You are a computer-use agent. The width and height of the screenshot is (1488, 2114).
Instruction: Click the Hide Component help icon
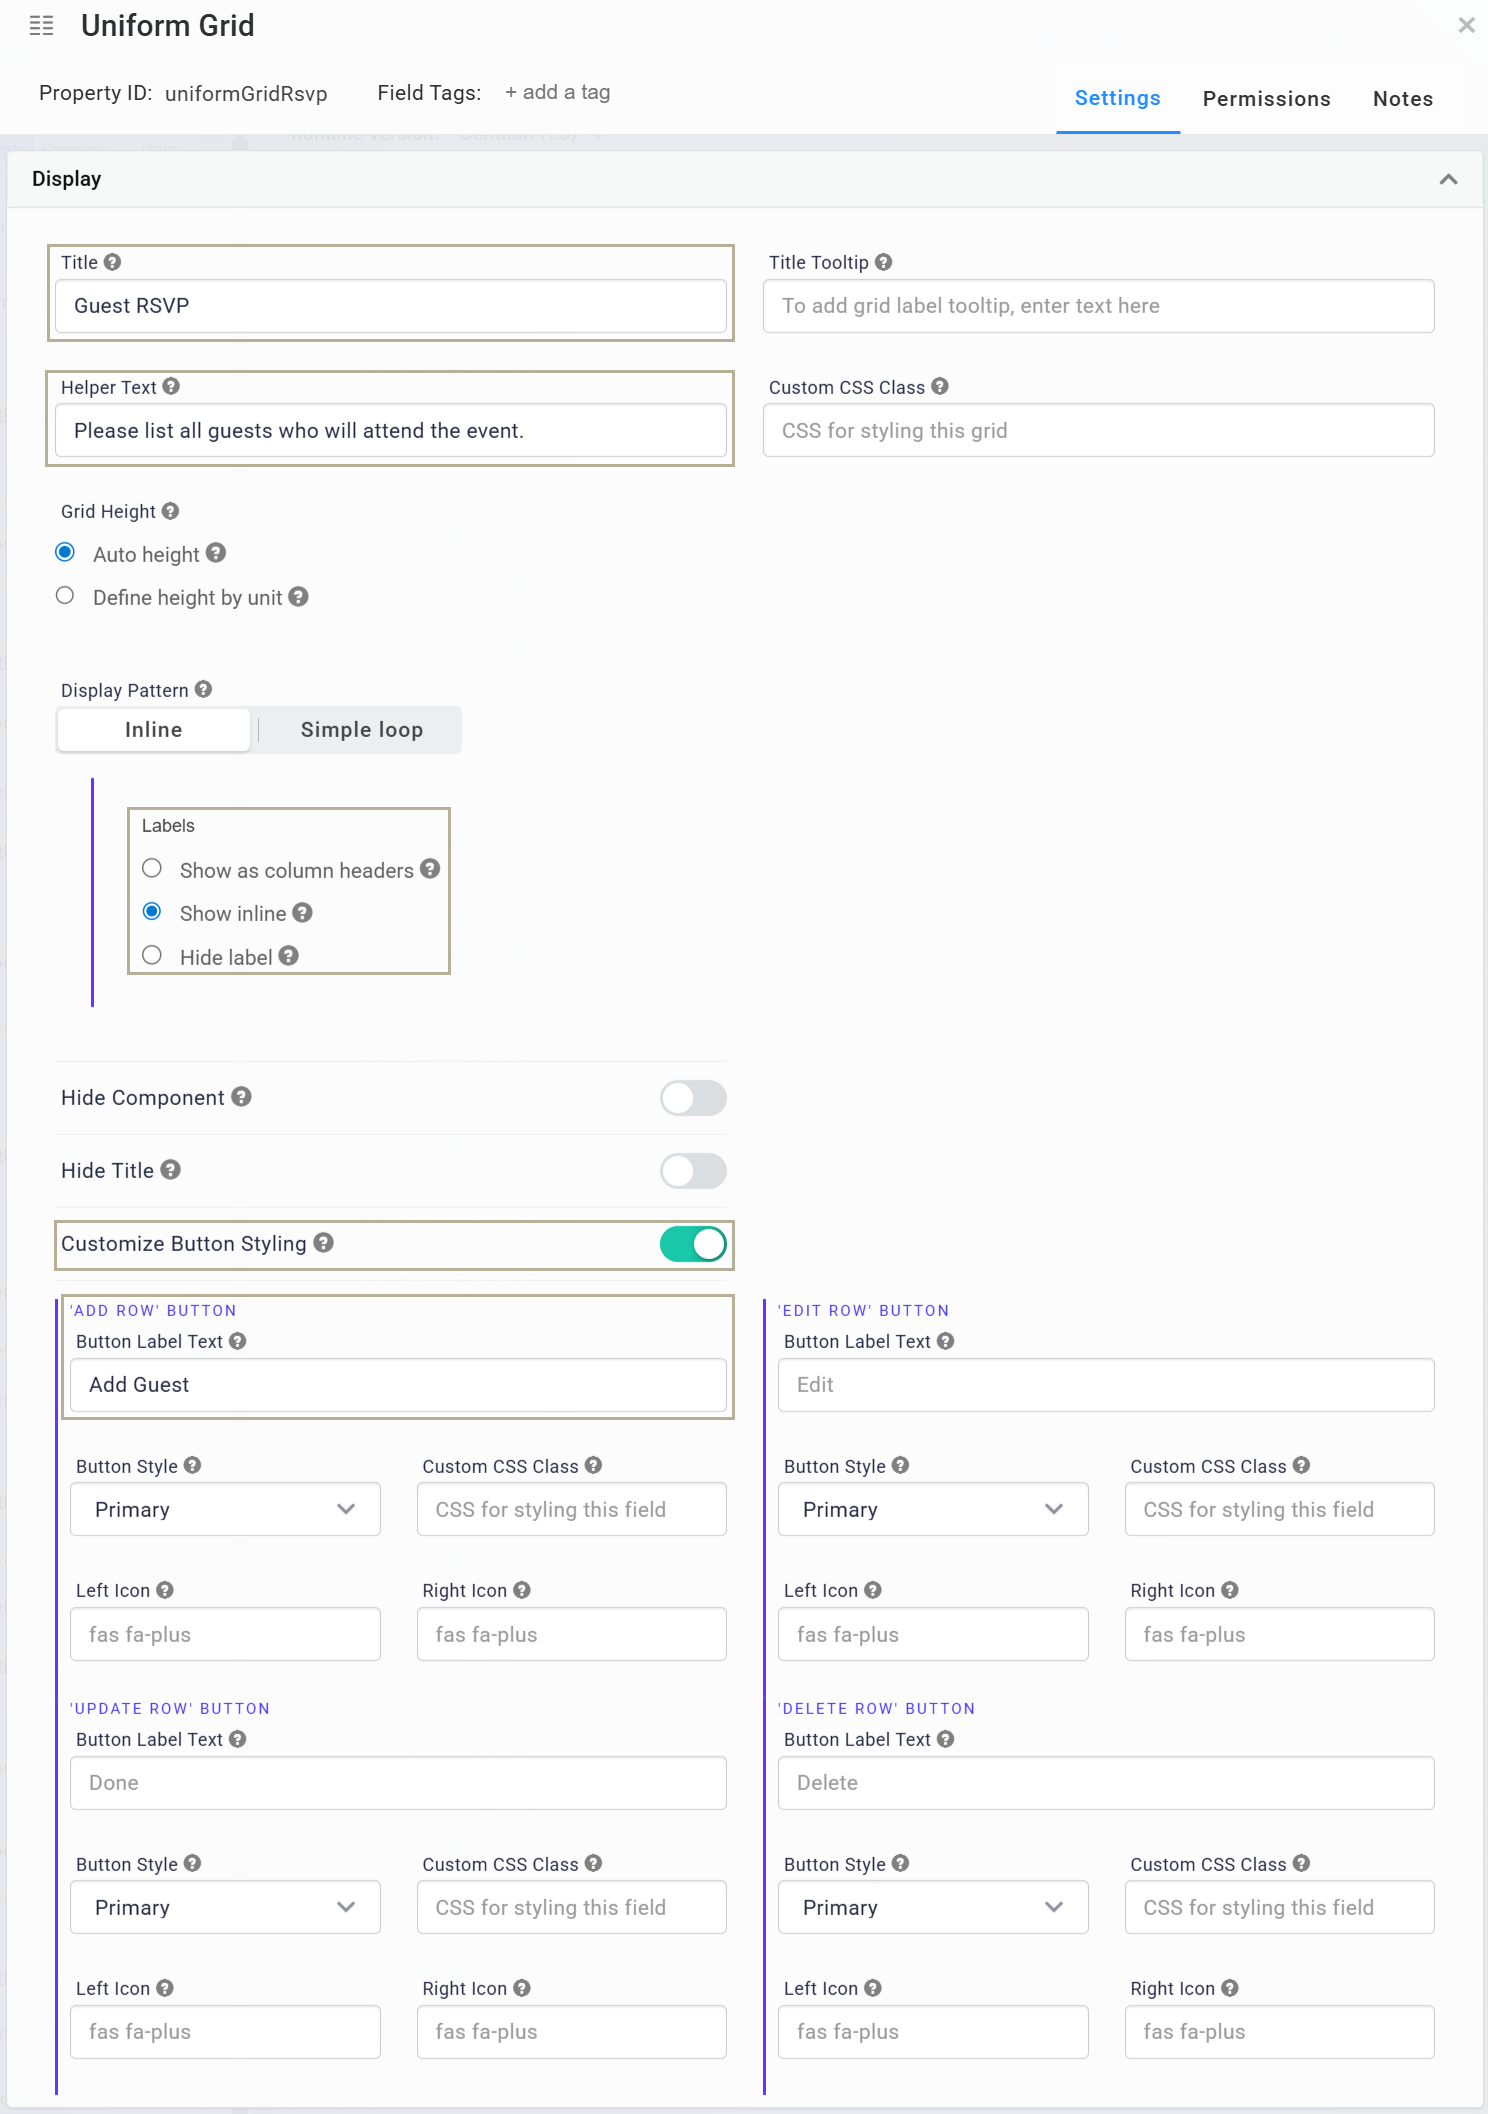[241, 1097]
